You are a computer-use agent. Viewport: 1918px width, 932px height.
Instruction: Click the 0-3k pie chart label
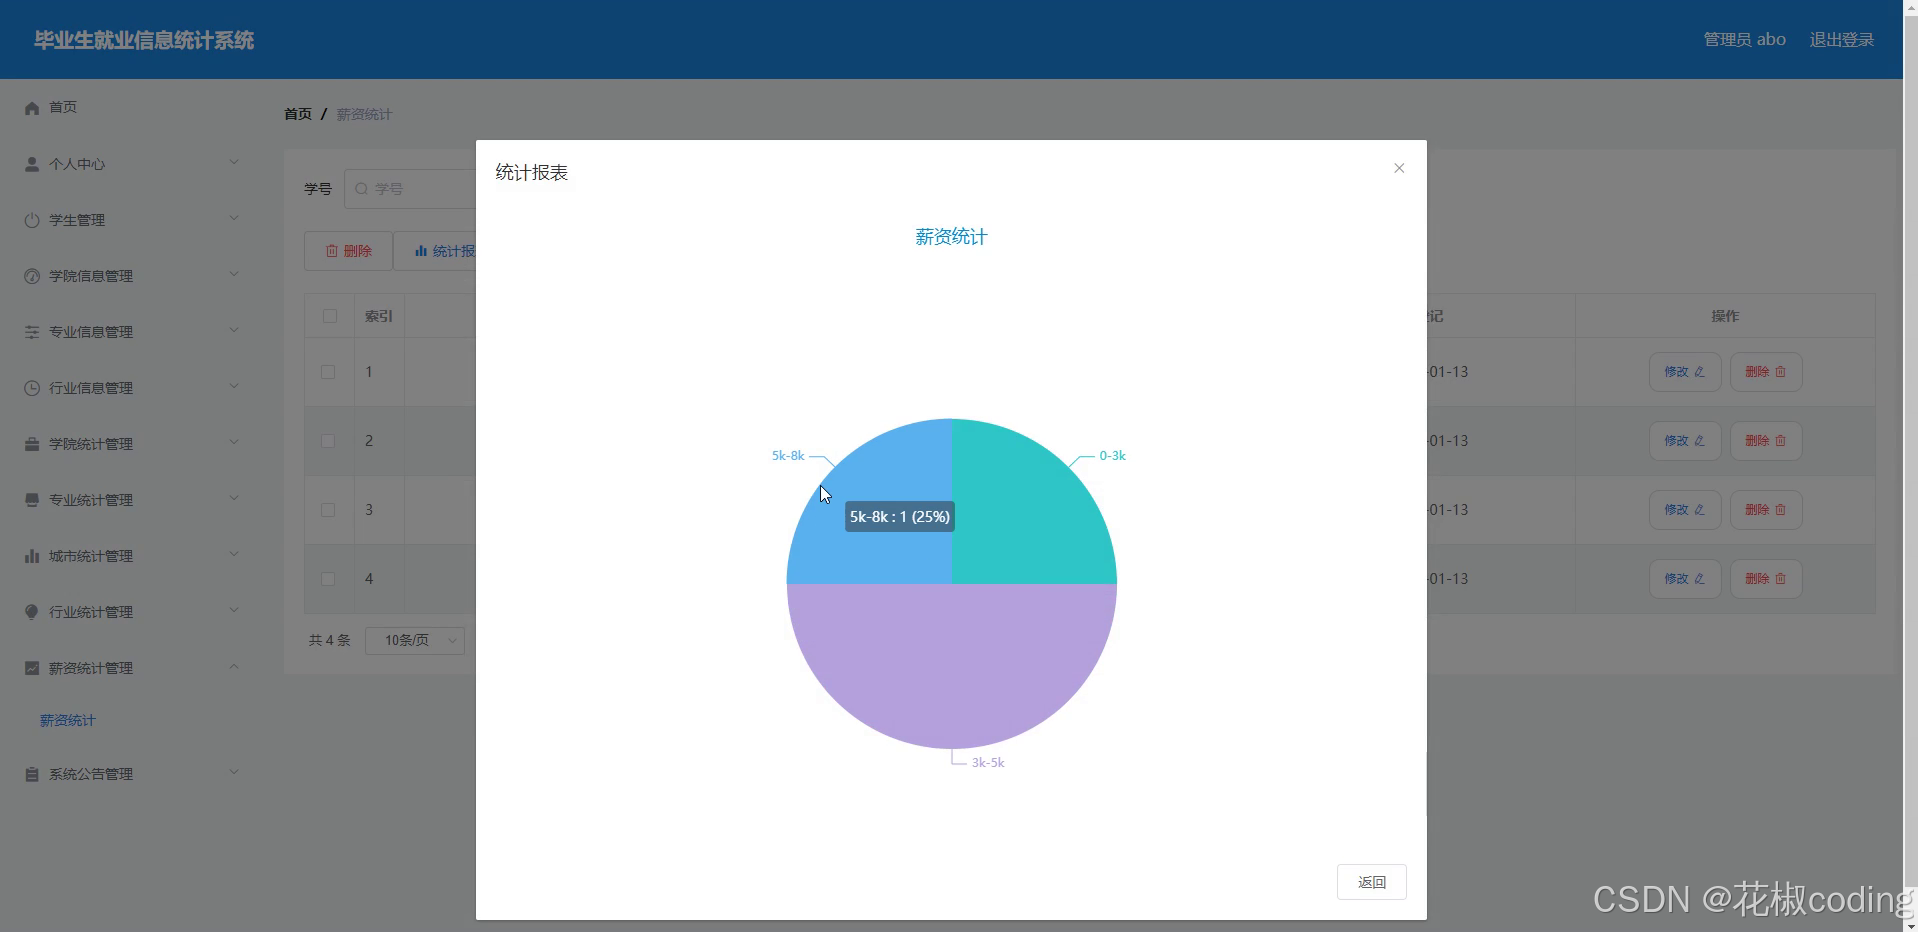(1112, 456)
